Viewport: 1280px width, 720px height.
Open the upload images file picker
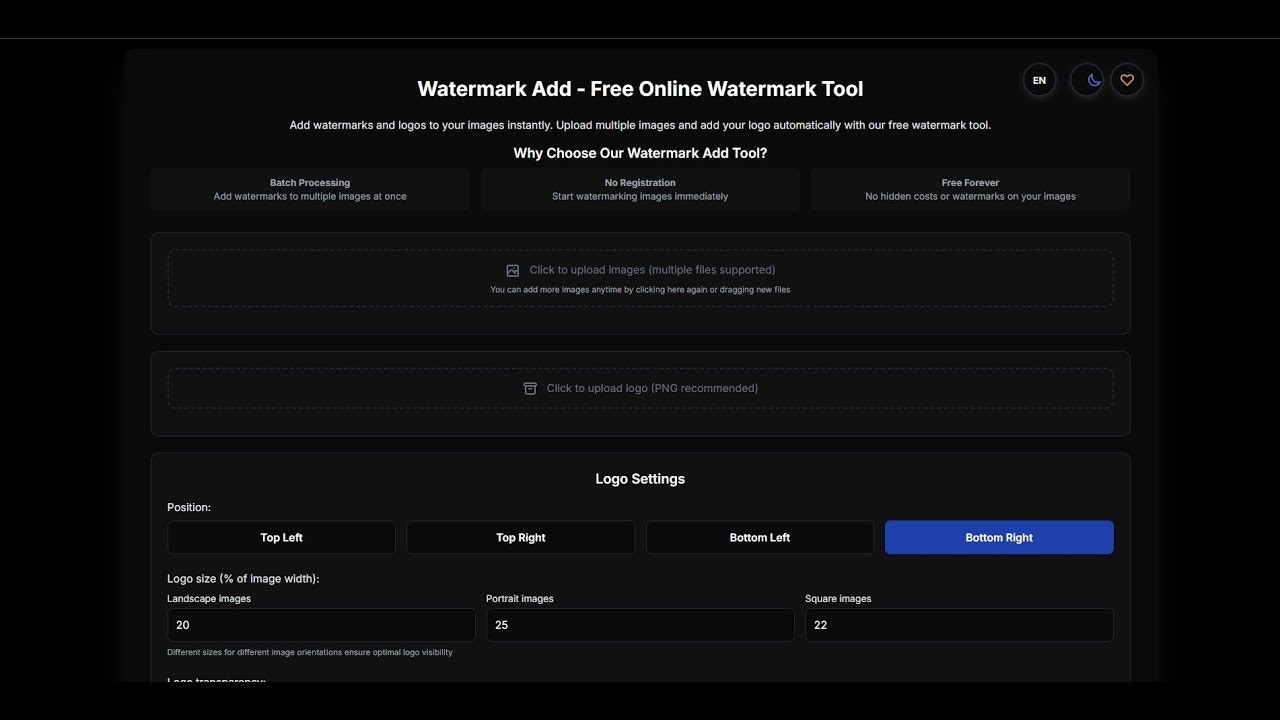[640, 278]
